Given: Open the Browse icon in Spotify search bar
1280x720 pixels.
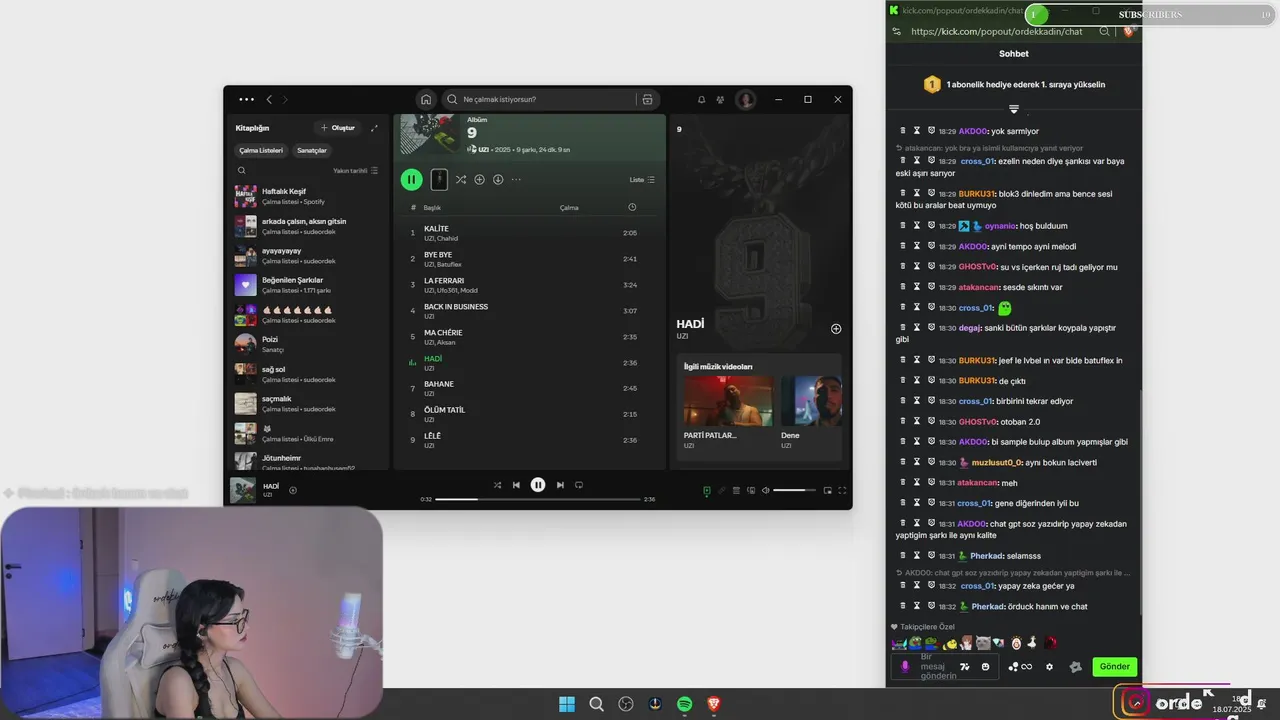Looking at the screenshot, I should (x=647, y=100).
